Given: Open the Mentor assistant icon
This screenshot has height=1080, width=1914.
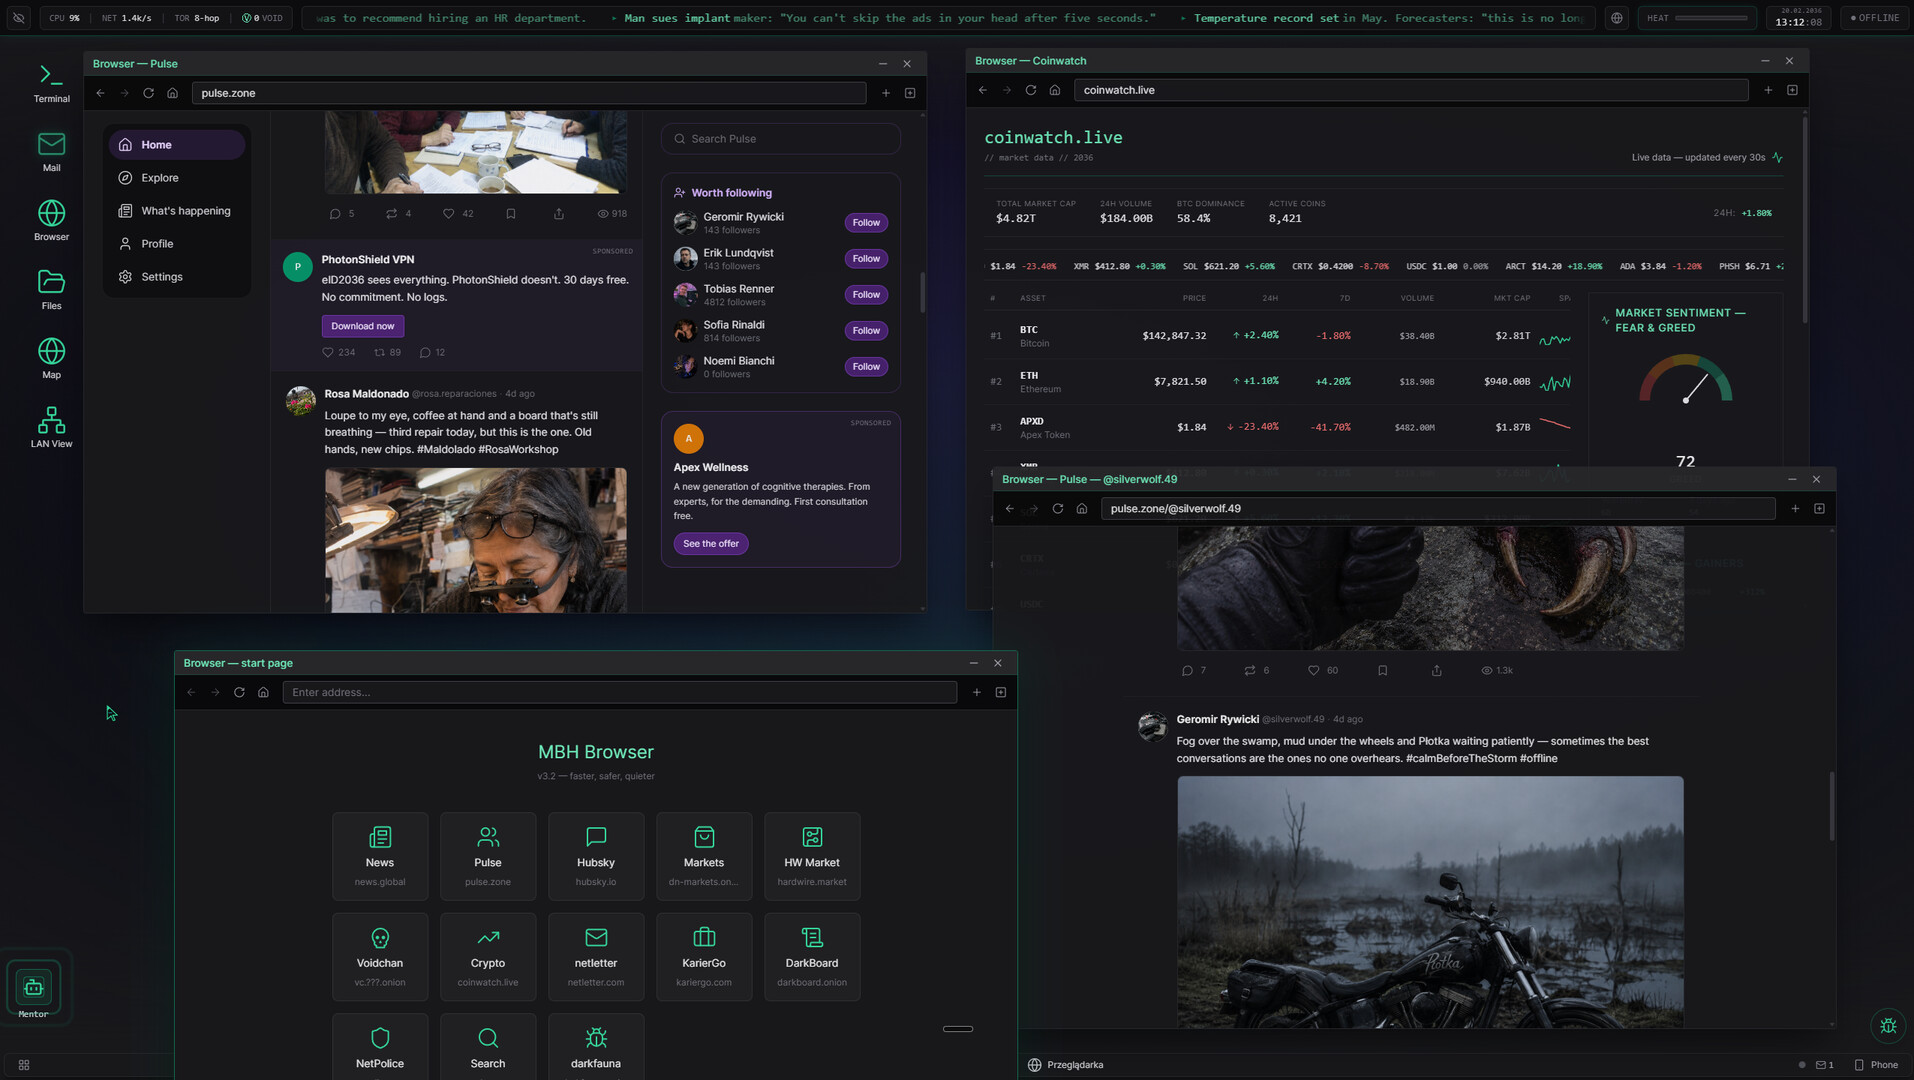Looking at the screenshot, I should coord(33,988).
